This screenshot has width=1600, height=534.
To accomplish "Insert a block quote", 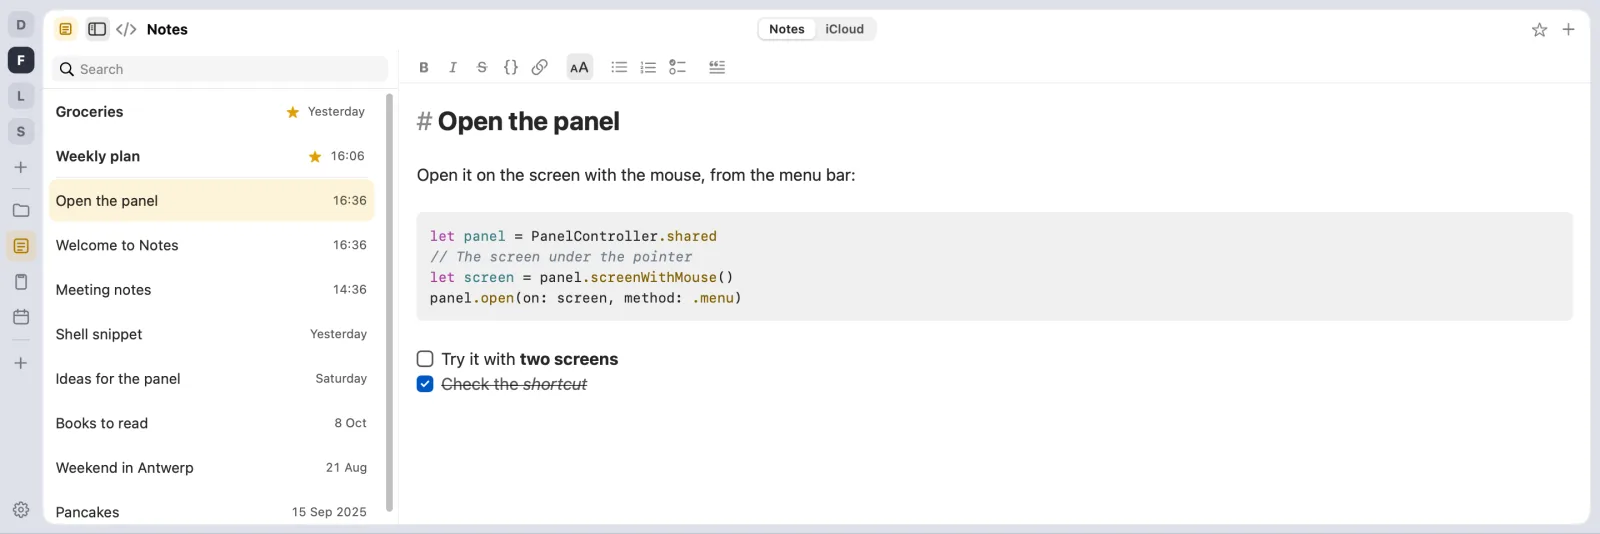I will tap(717, 67).
